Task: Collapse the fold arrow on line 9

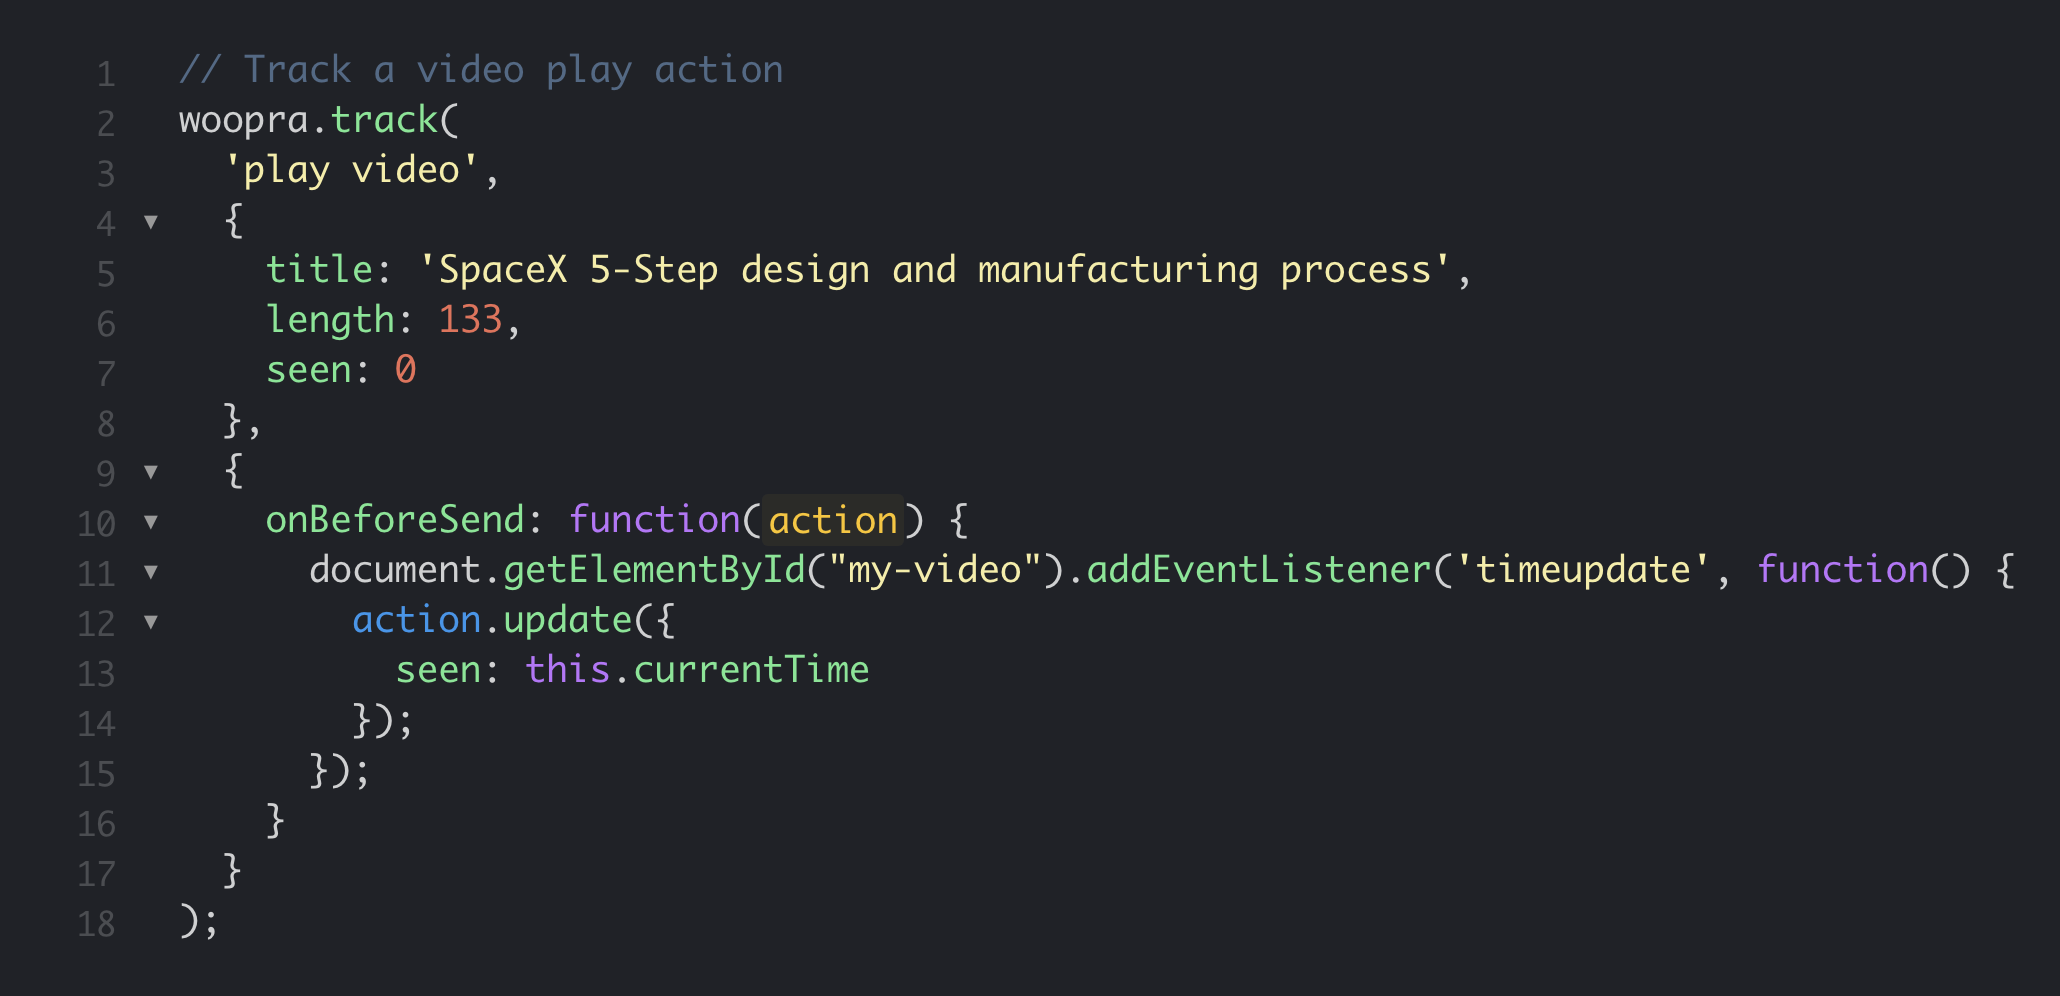Action: 151,471
